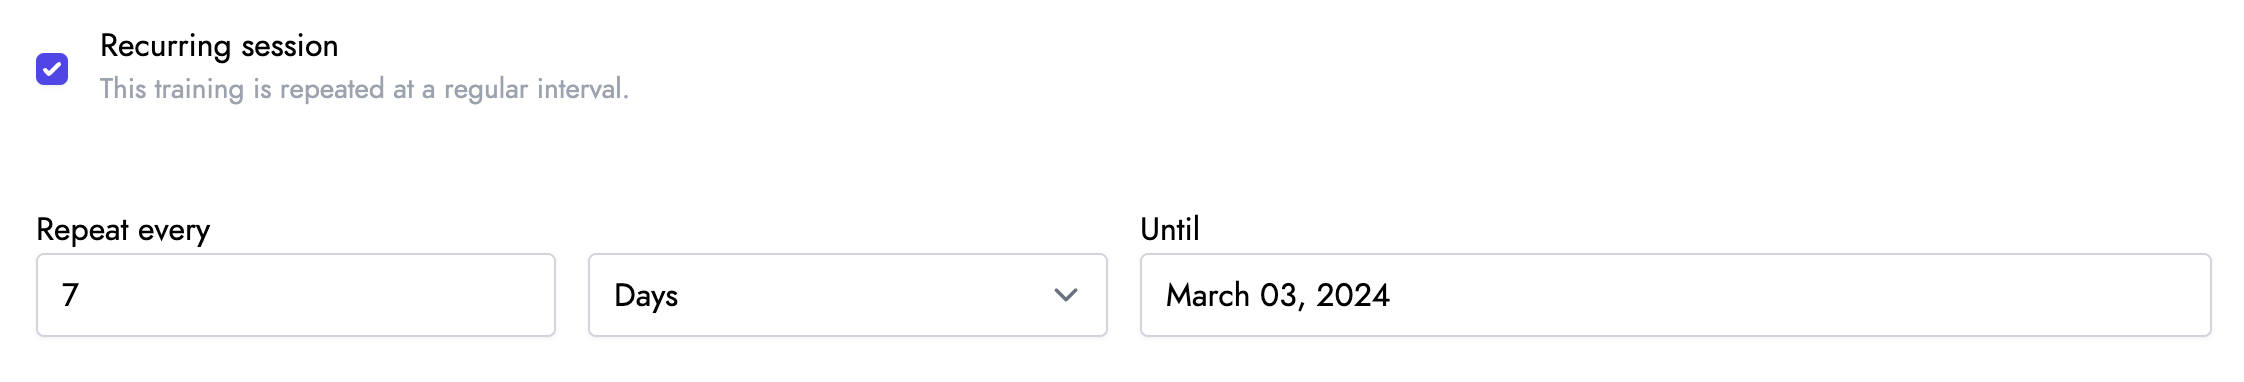Toggle recurring training off

(52, 69)
